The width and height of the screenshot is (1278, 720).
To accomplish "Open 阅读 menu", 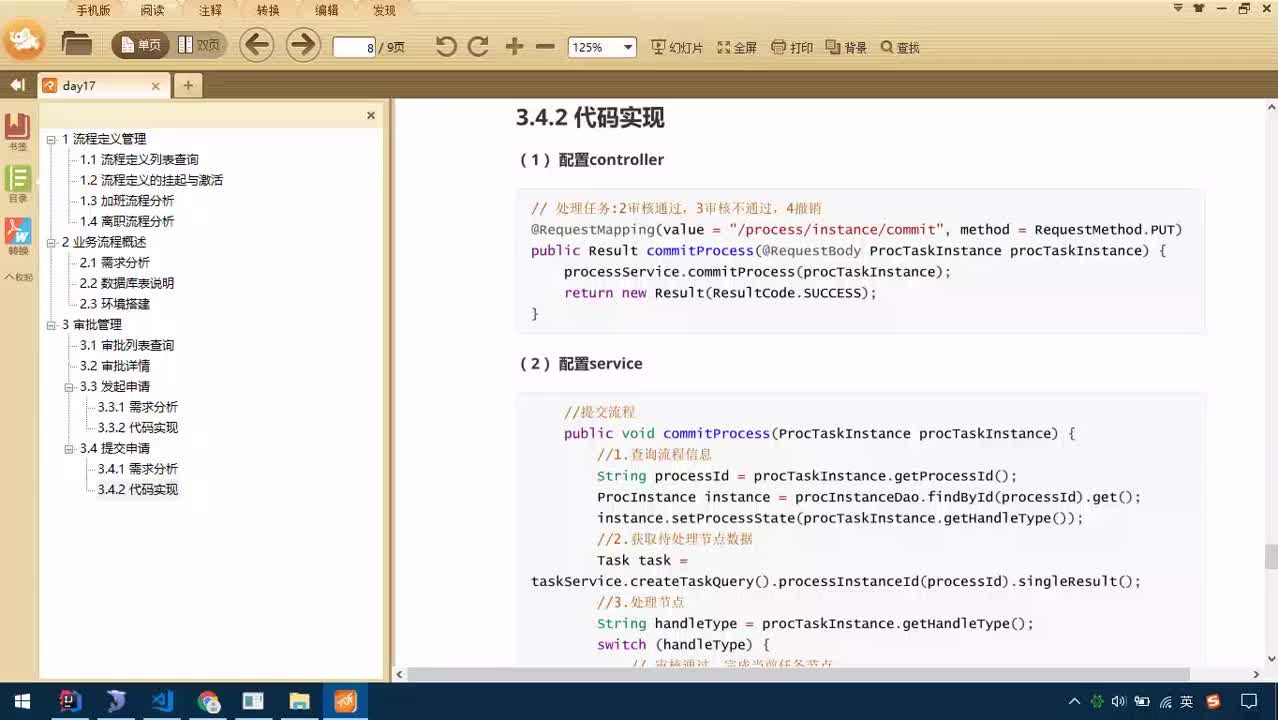I will pos(152,11).
